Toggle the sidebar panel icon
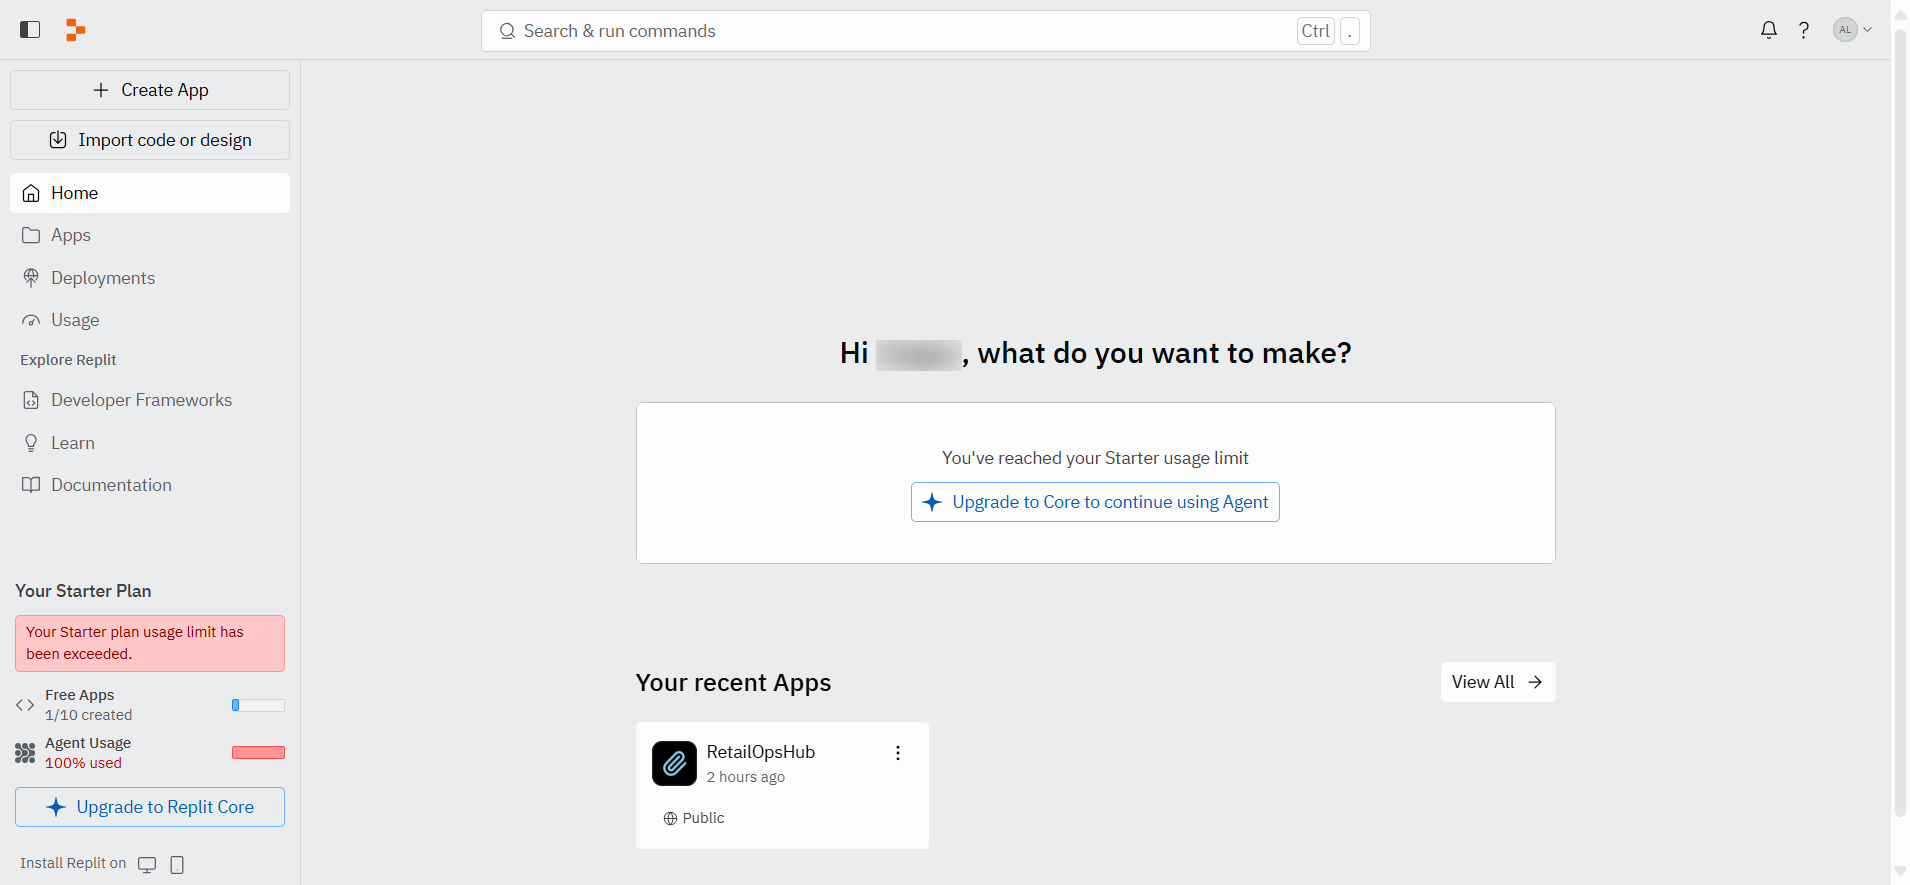 [x=30, y=30]
